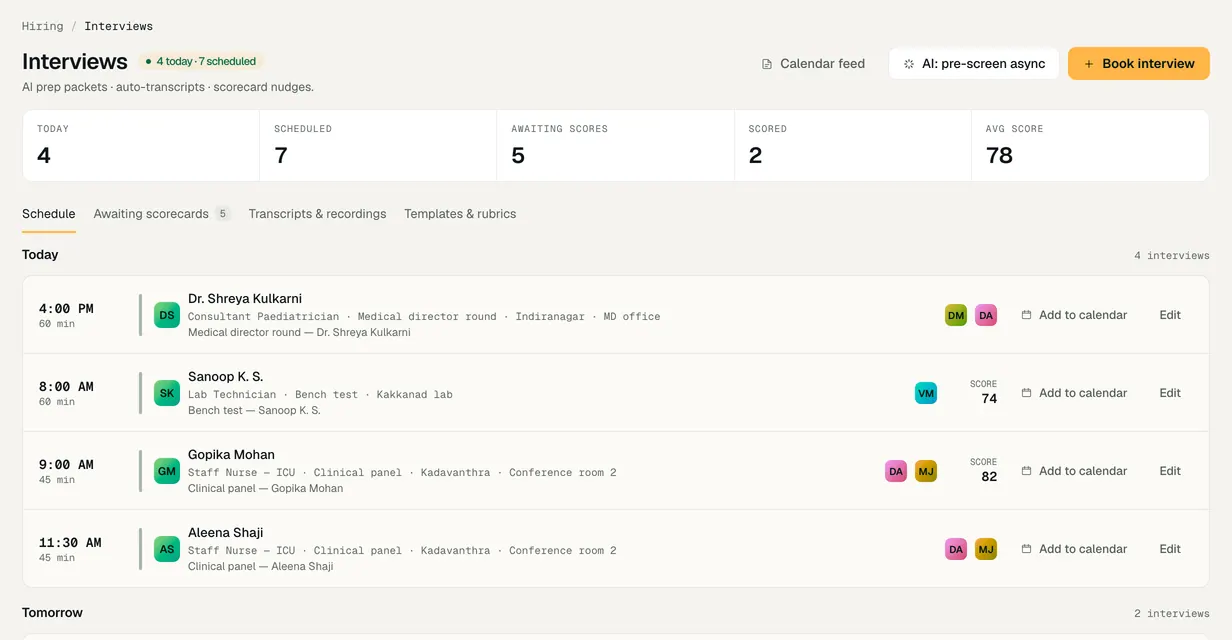This screenshot has width=1232, height=640.
Task: Click the Today section heading
Action: pos(40,255)
